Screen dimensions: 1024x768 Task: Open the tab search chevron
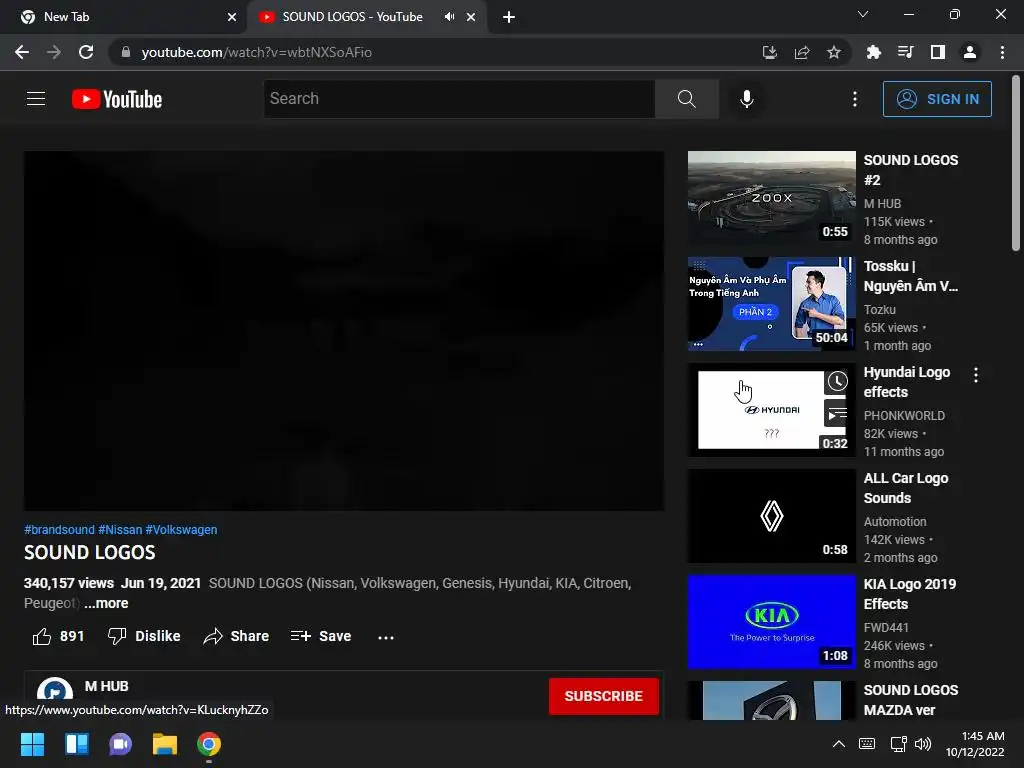[x=863, y=14]
